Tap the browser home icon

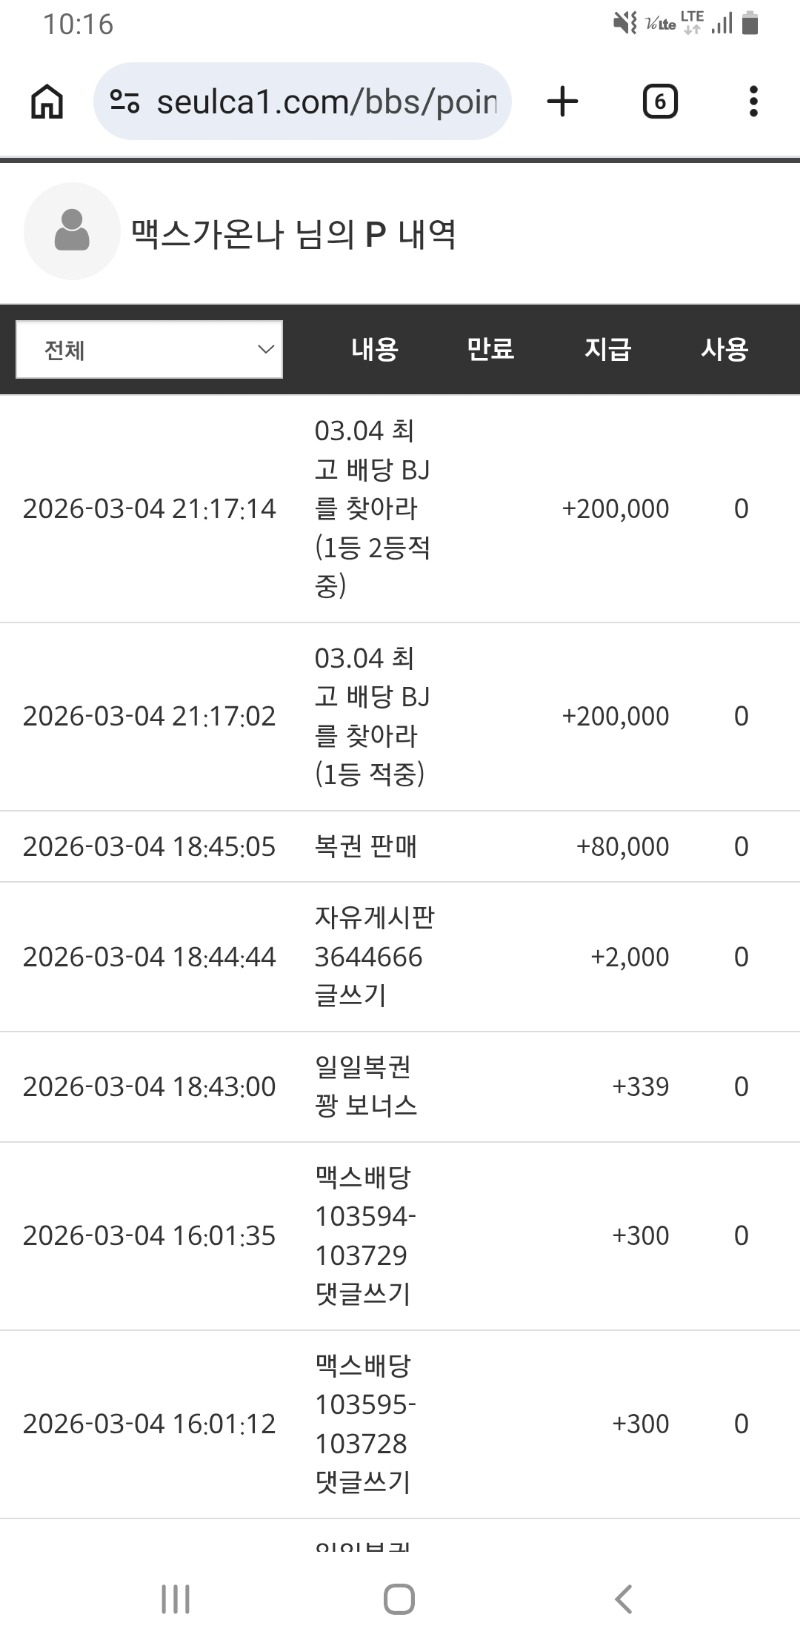(47, 101)
